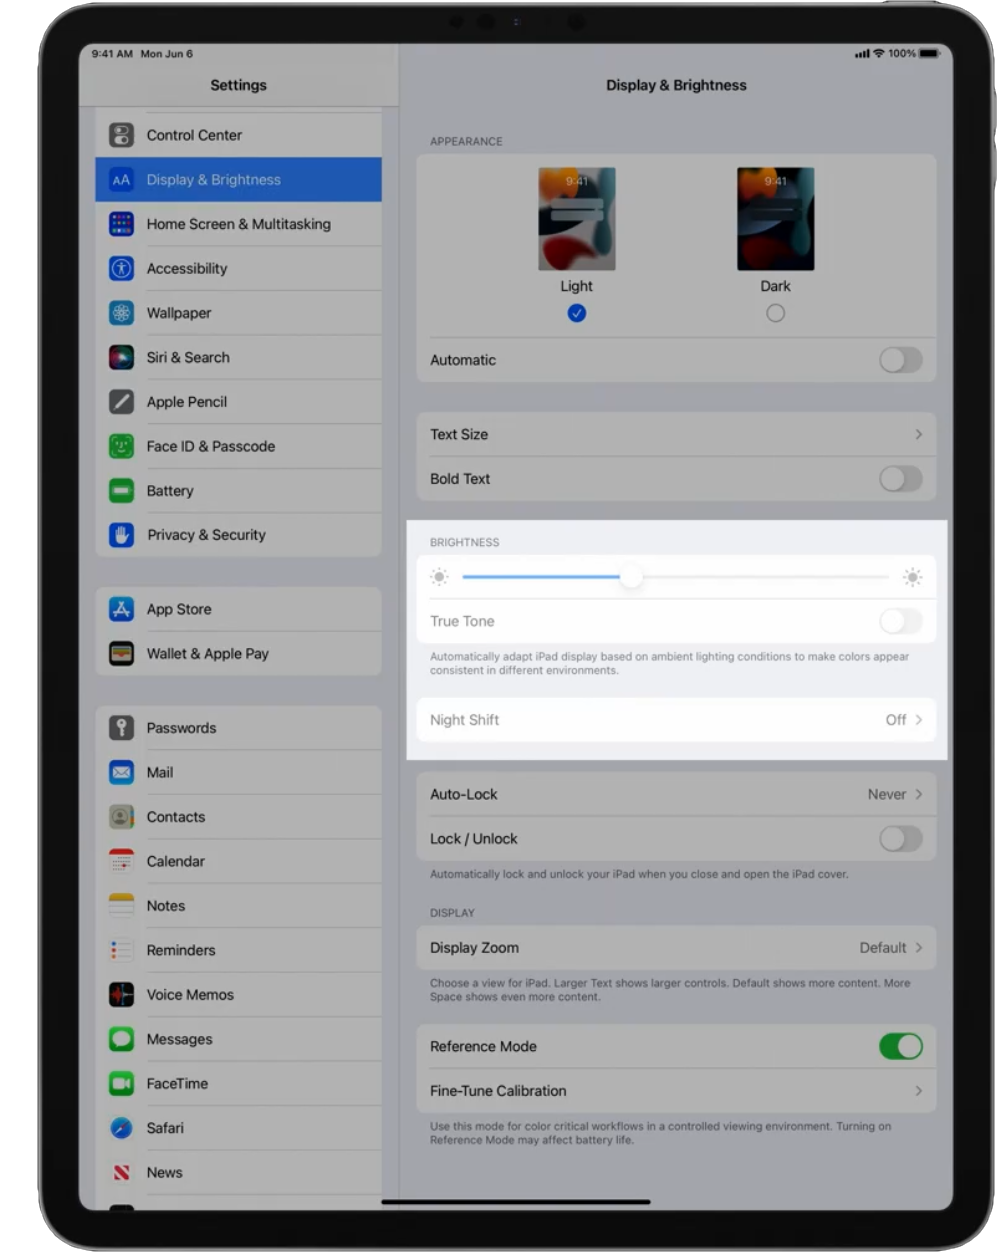Select the Dark appearance radio button

point(775,313)
